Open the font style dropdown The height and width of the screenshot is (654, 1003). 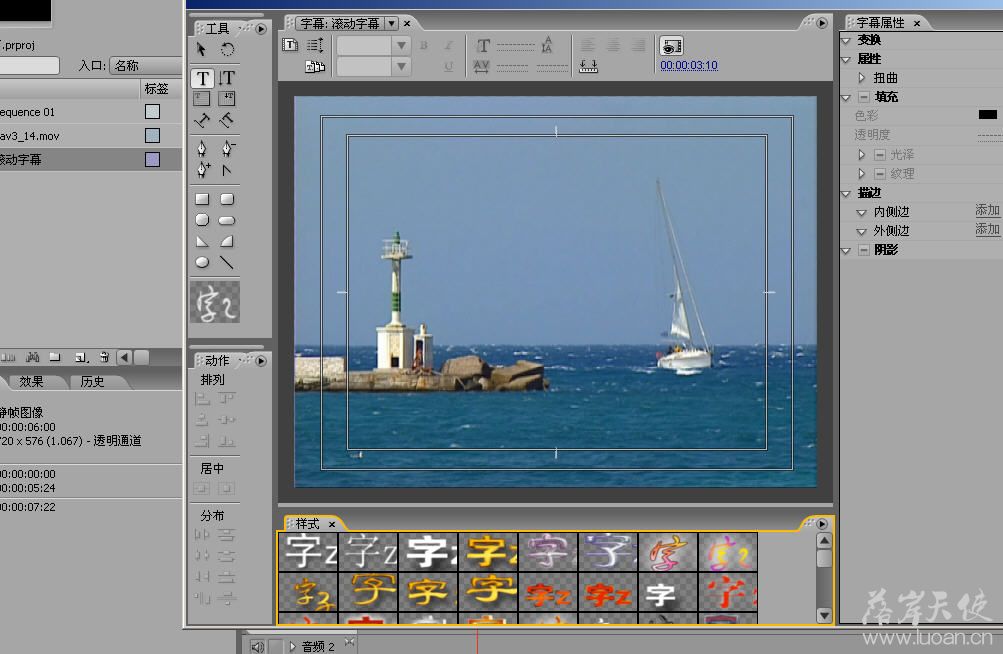(x=401, y=66)
